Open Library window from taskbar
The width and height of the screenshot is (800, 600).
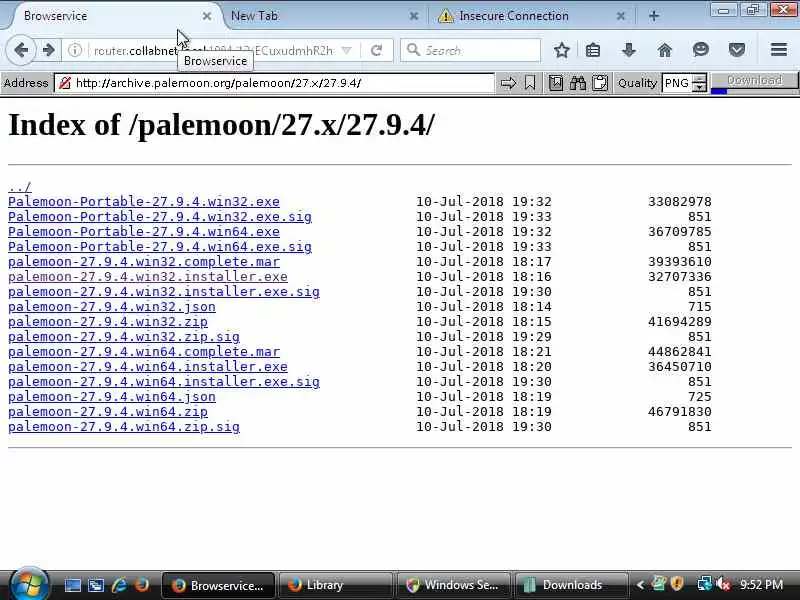(335, 585)
